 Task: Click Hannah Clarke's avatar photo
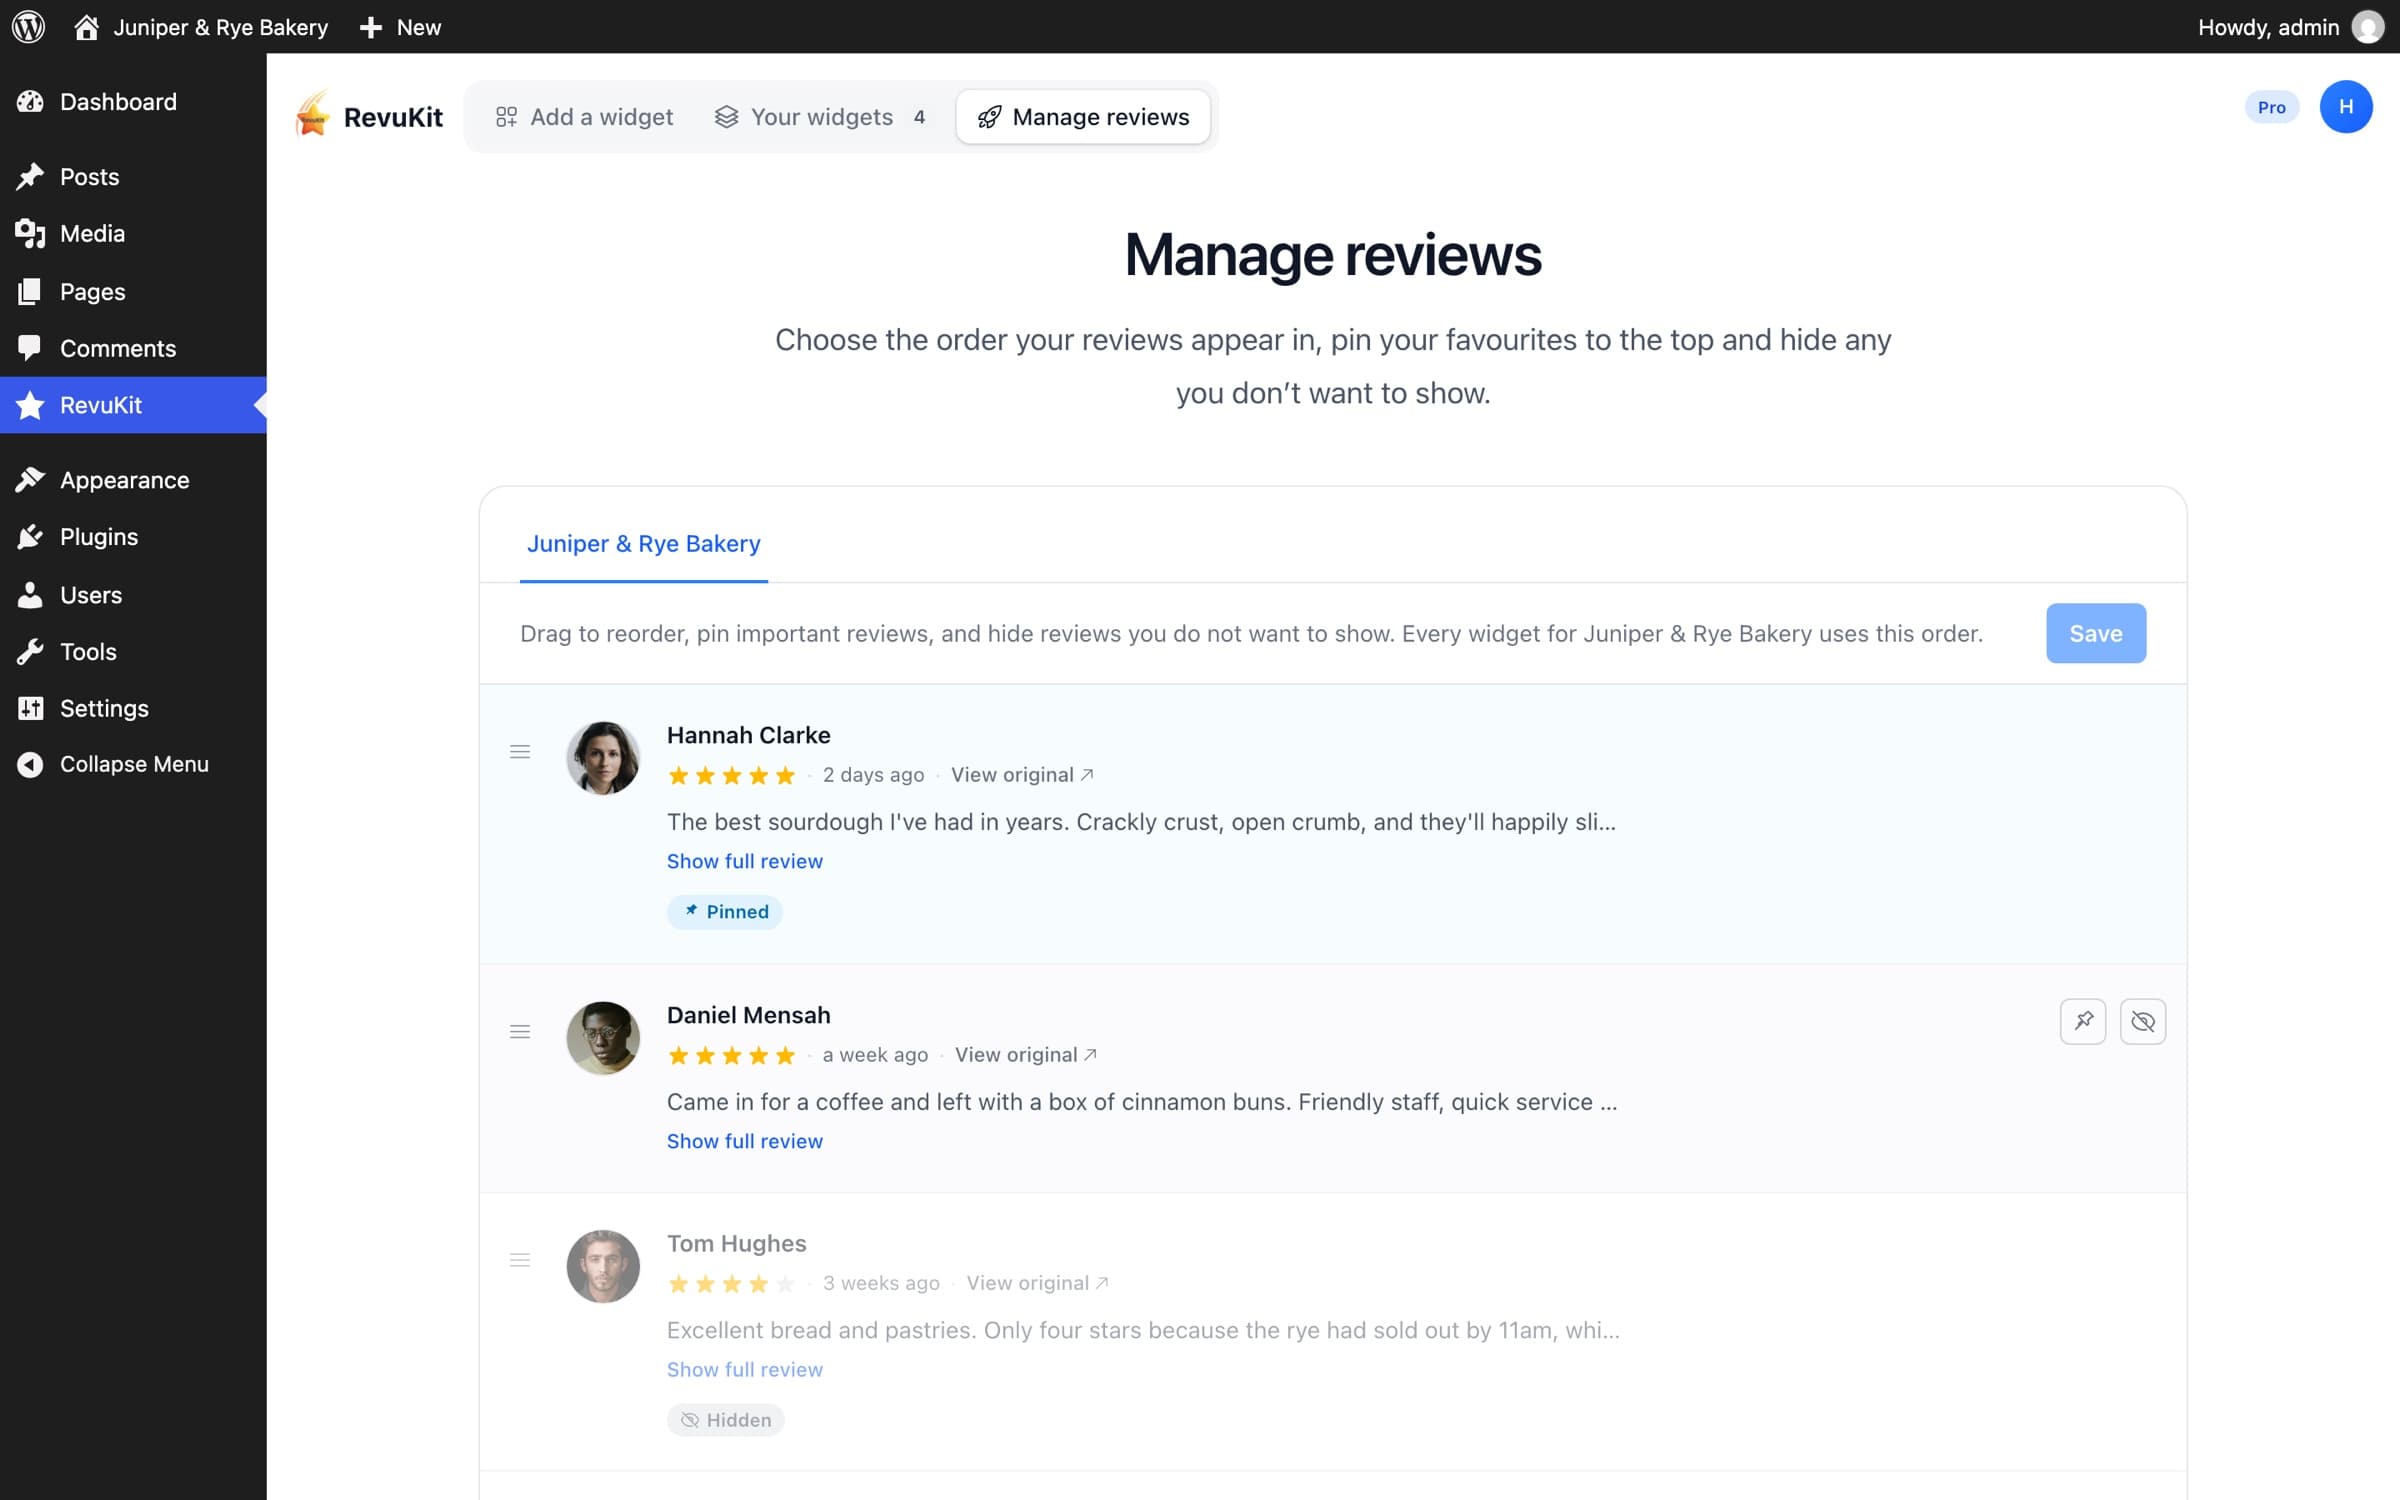[x=603, y=758]
